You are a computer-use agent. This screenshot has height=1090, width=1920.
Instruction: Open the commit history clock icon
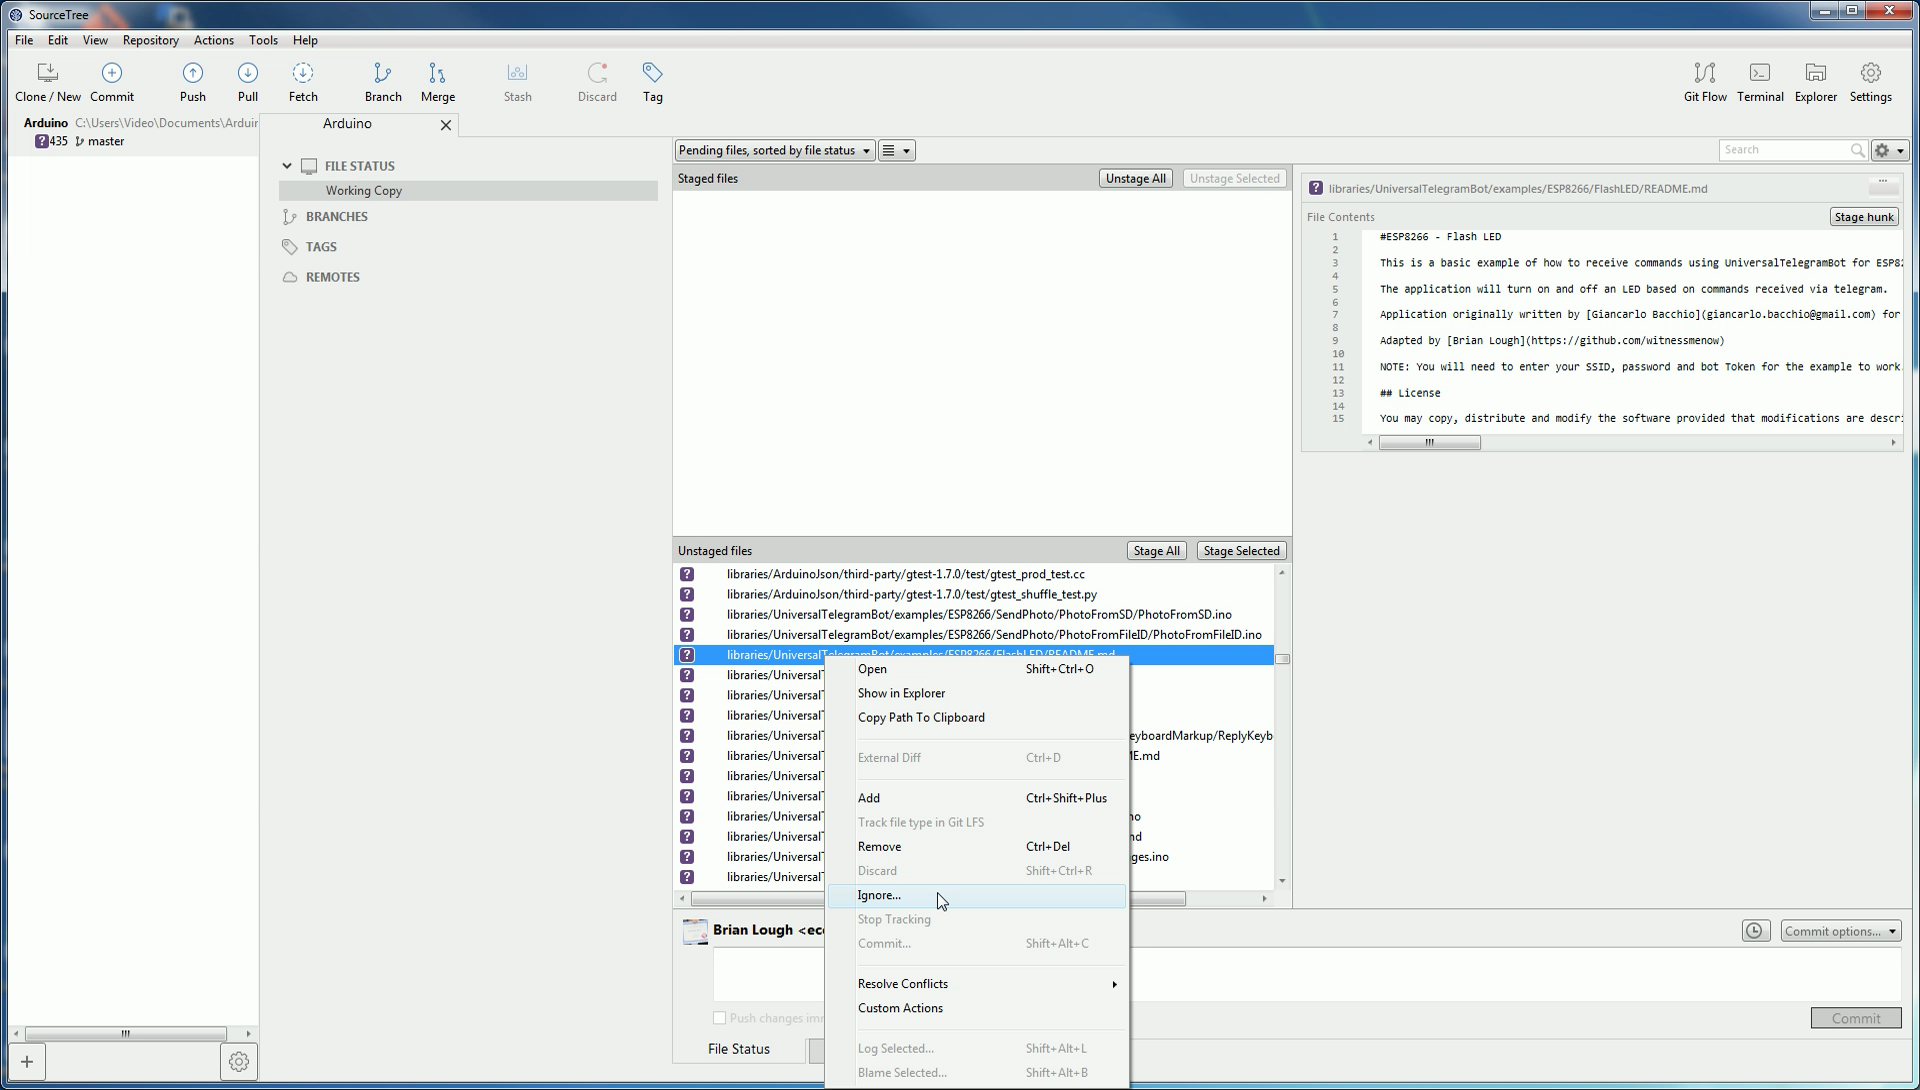(x=1754, y=931)
